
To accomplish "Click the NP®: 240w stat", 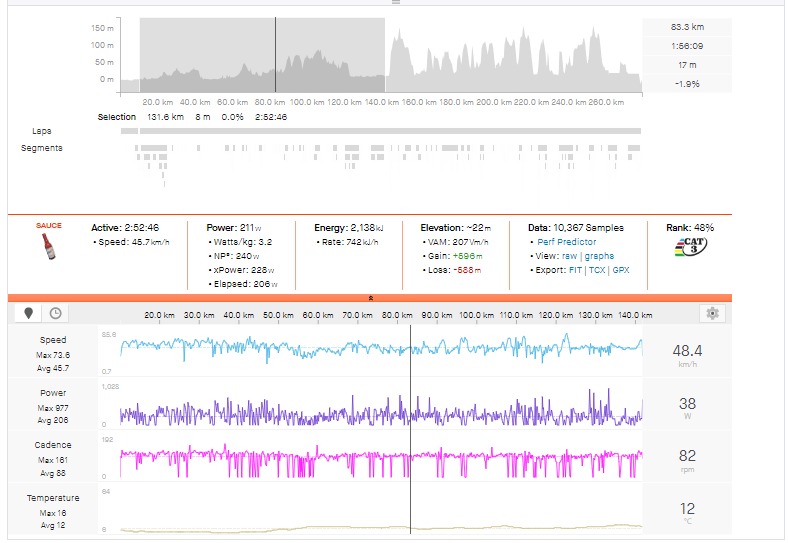I will click(x=236, y=256).
